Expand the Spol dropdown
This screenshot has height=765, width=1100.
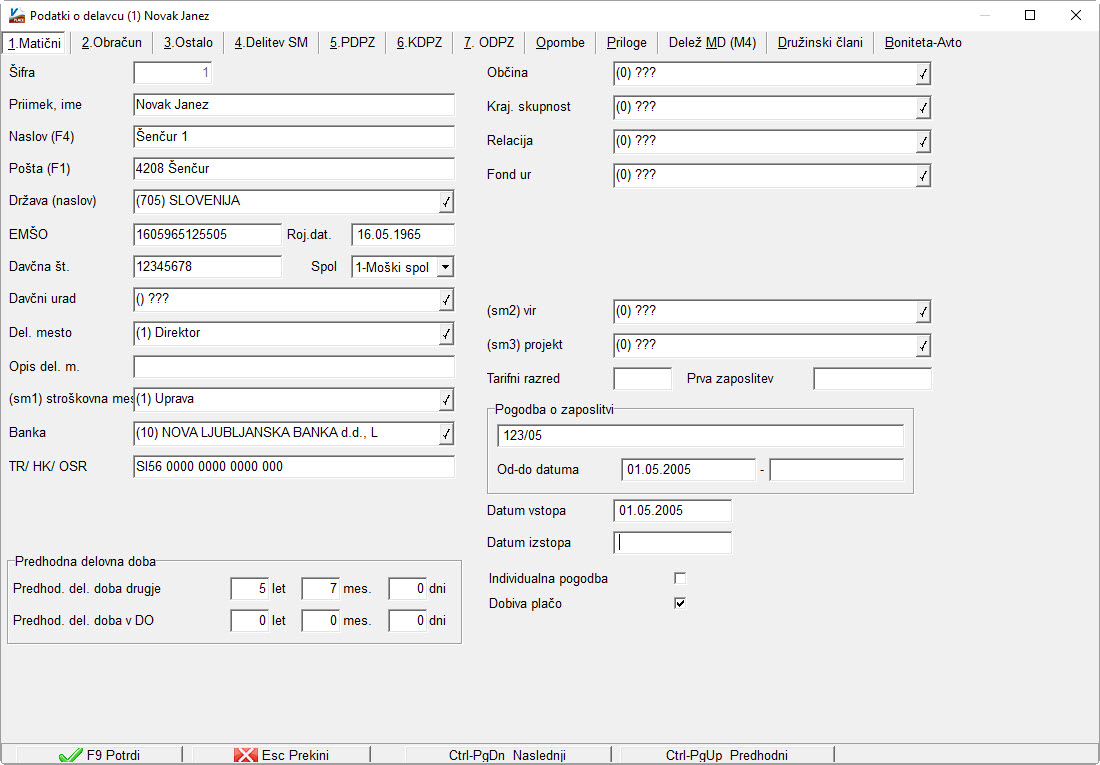(445, 267)
